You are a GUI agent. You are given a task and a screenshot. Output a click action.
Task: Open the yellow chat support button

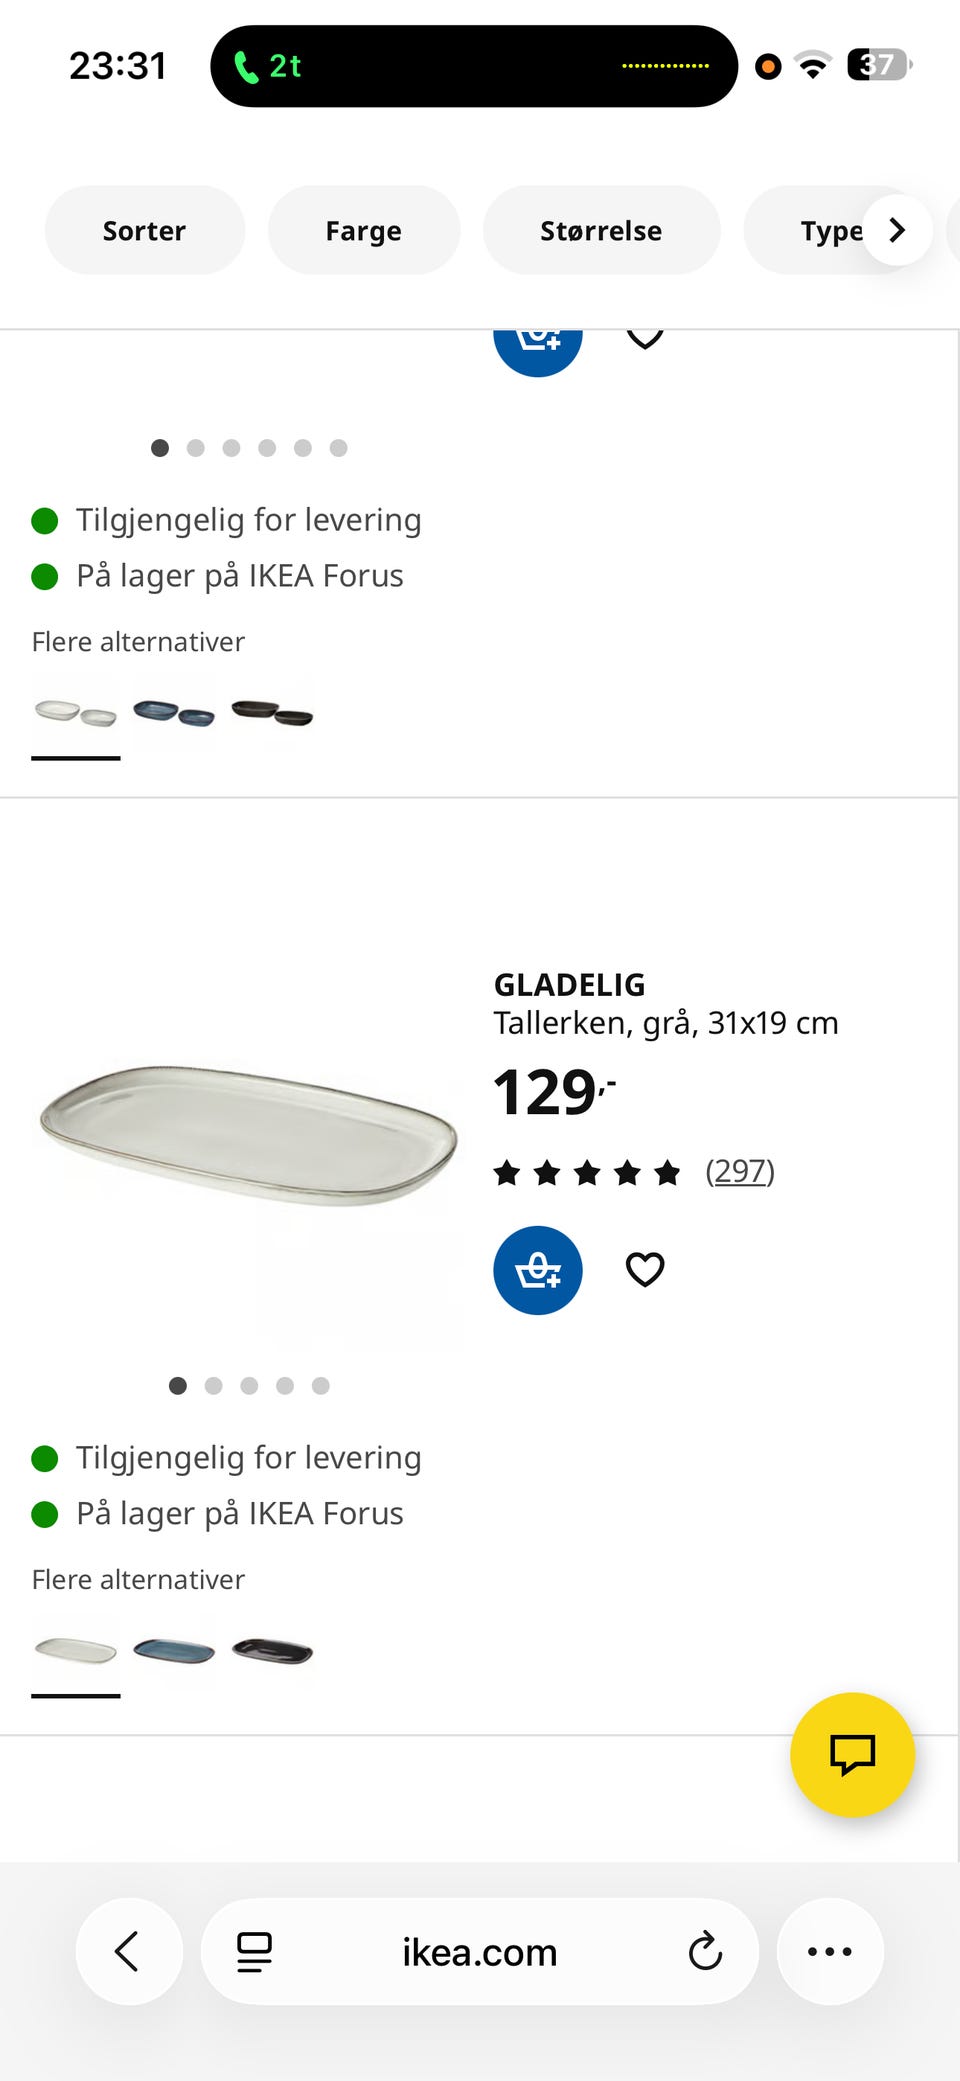pyautogui.click(x=852, y=1754)
